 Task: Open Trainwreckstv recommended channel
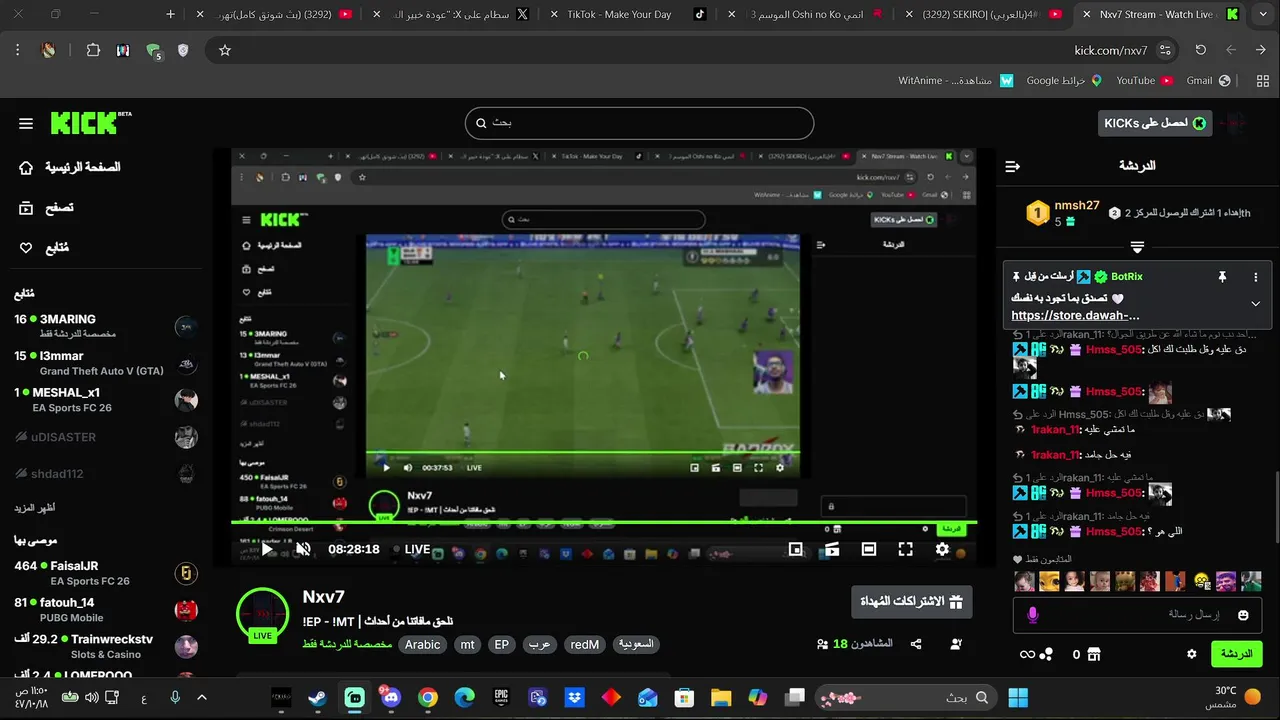[106, 646]
